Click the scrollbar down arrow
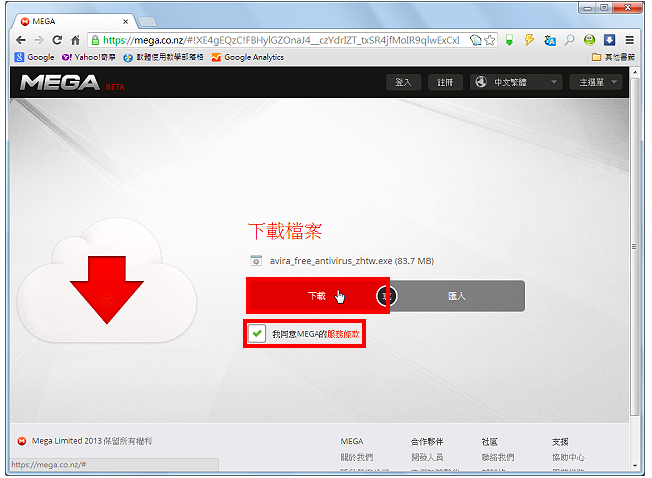 [x=635, y=466]
